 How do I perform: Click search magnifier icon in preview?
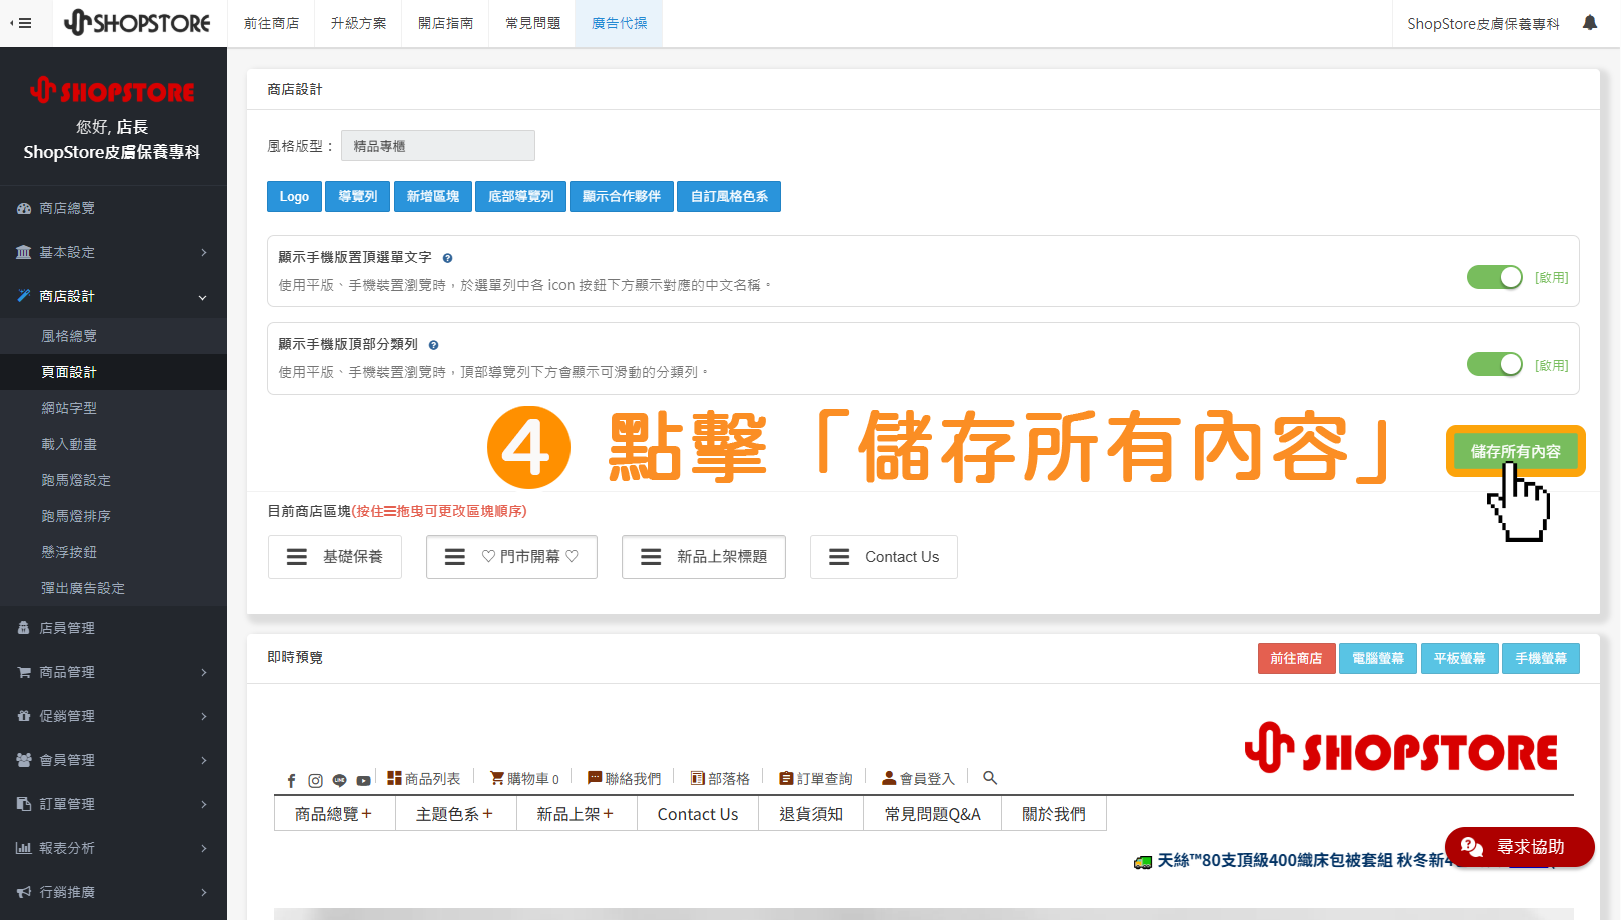click(x=990, y=777)
